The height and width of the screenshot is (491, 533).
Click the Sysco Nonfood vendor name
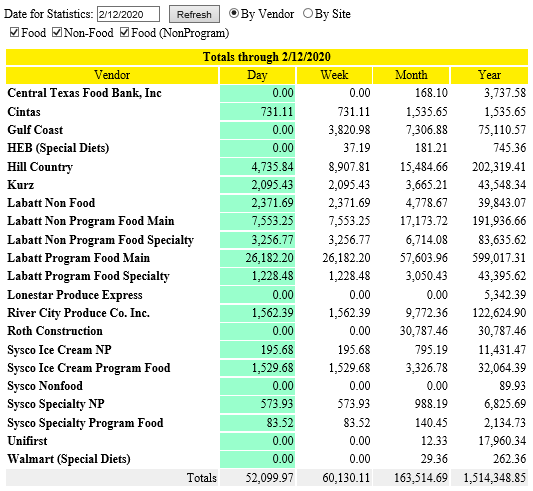point(45,386)
